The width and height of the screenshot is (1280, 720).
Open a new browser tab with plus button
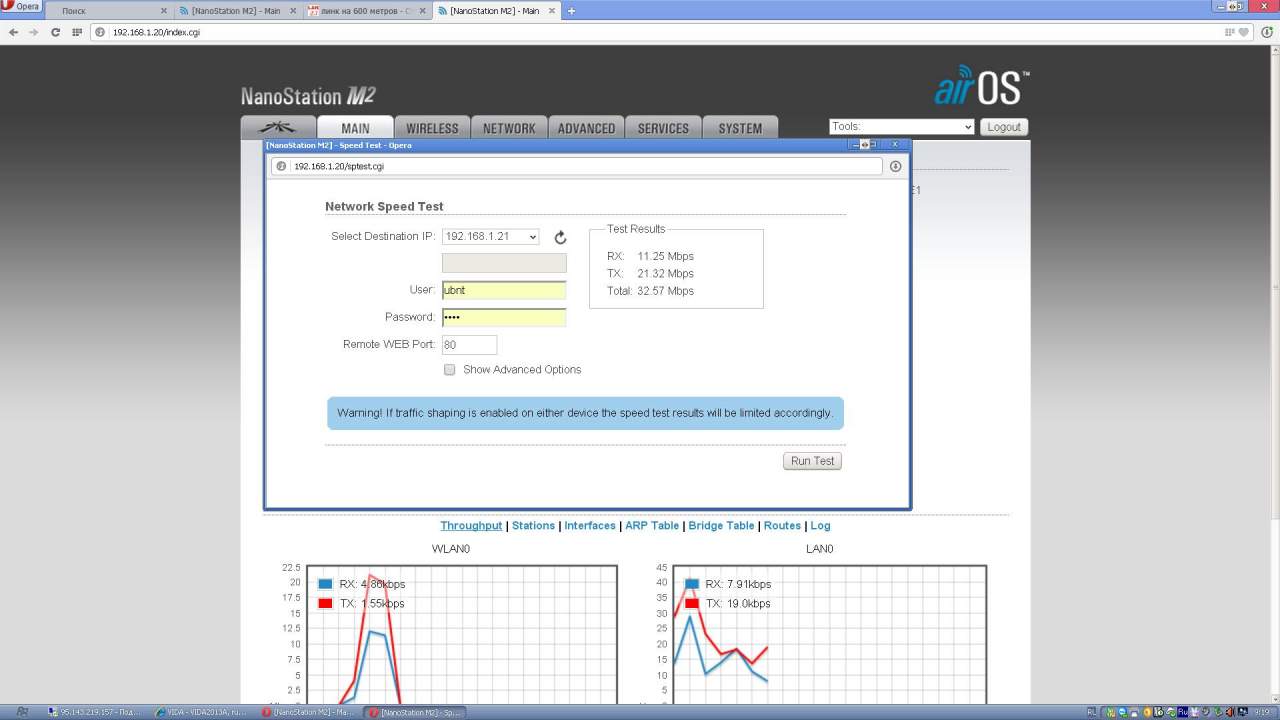pyautogui.click(x=572, y=11)
